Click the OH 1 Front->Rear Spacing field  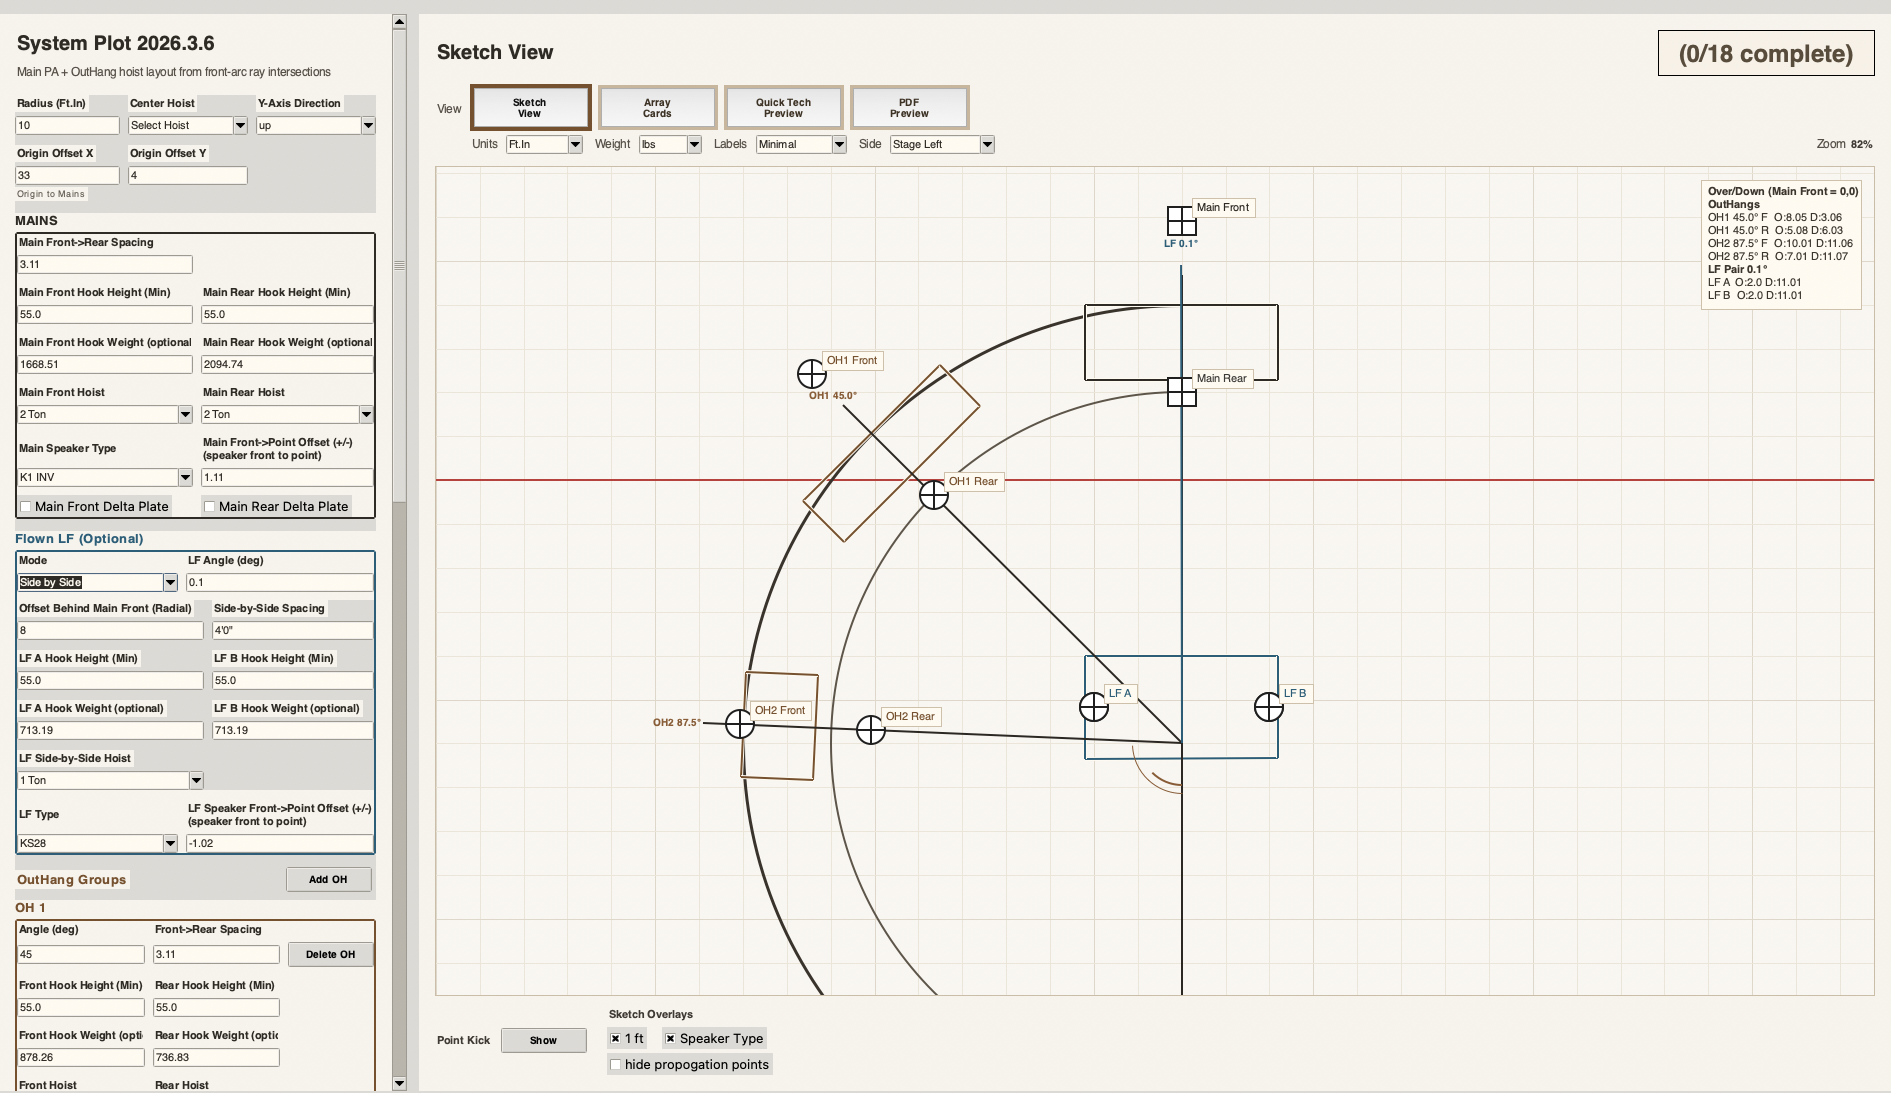pyautogui.click(x=216, y=954)
